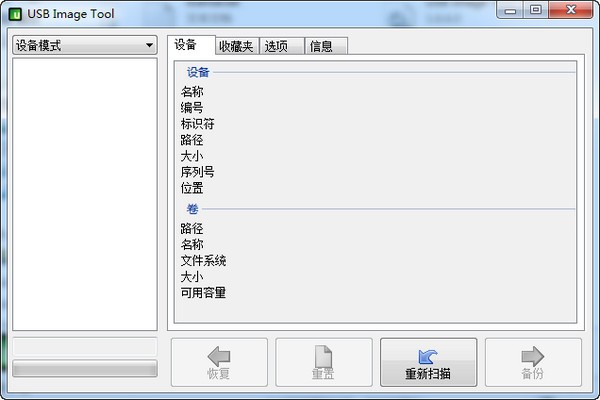
Task: Click the 文件系统 label
Action: pyautogui.click(x=203, y=261)
